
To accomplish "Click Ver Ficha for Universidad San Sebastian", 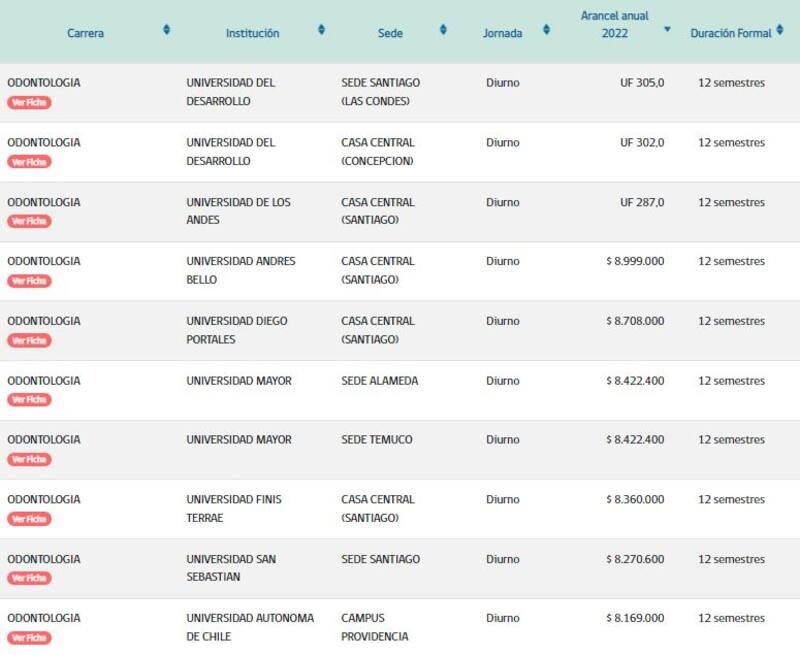I will click(29, 578).
